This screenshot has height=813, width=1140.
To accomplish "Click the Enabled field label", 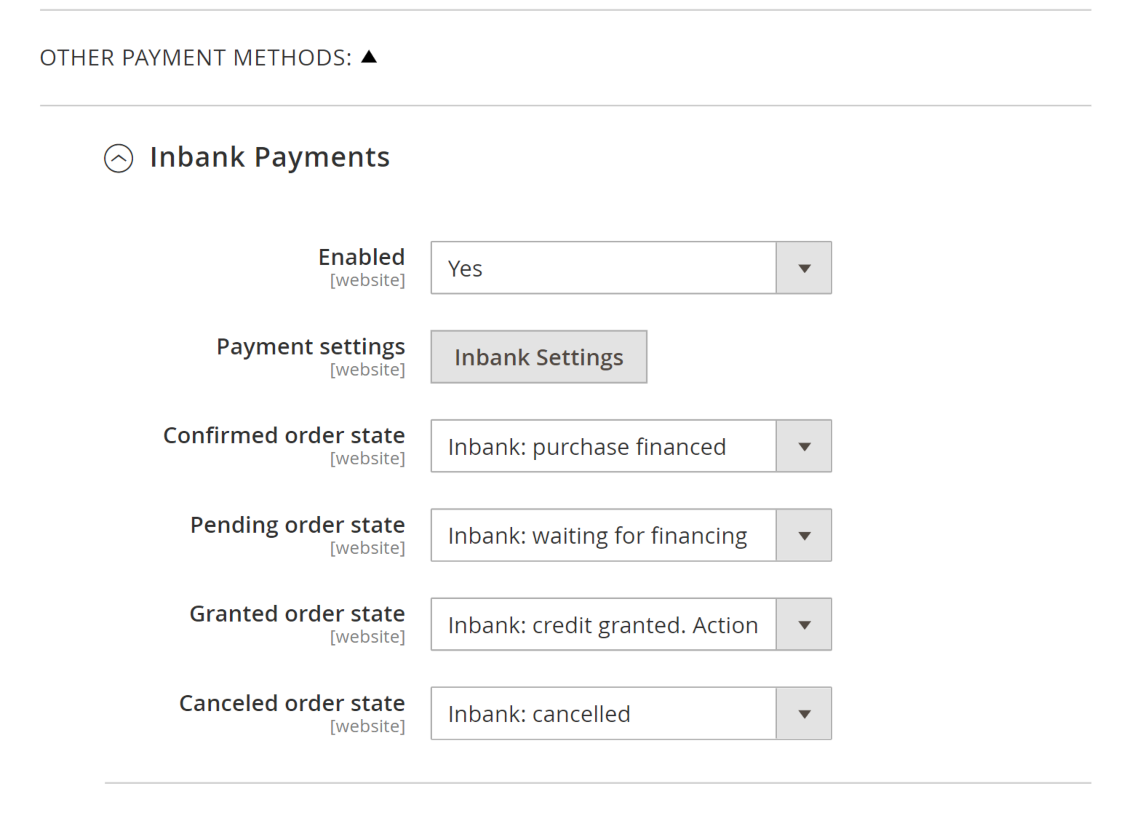I will coord(361,257).
